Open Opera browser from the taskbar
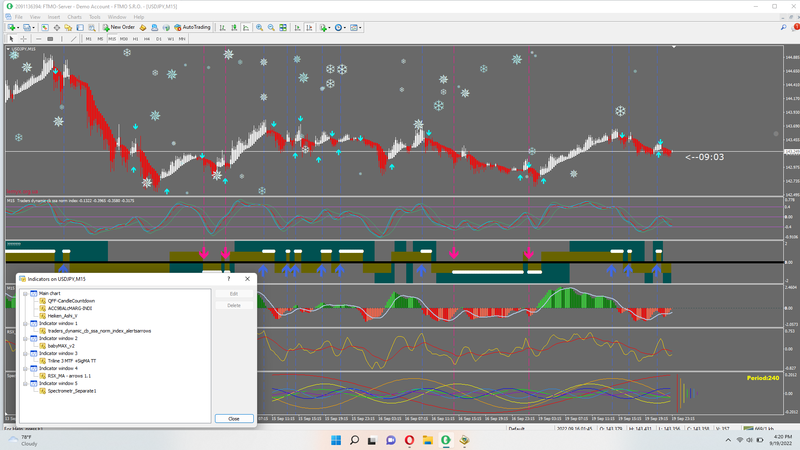The height and width of the screenshot is (450, 800). click(x=409, y=440)
